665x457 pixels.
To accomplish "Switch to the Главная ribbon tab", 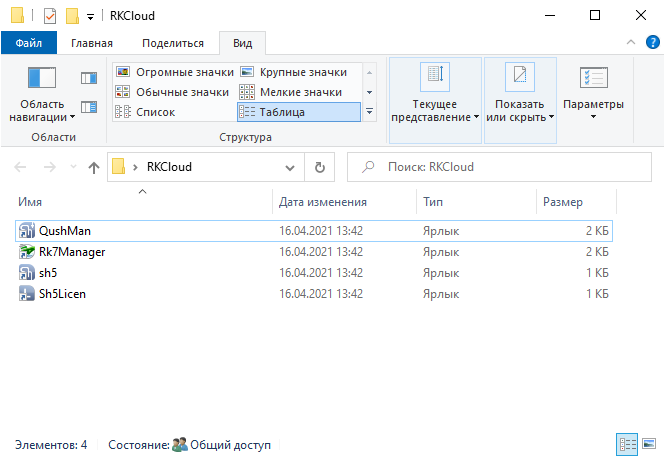I will [x=91, y=43].
